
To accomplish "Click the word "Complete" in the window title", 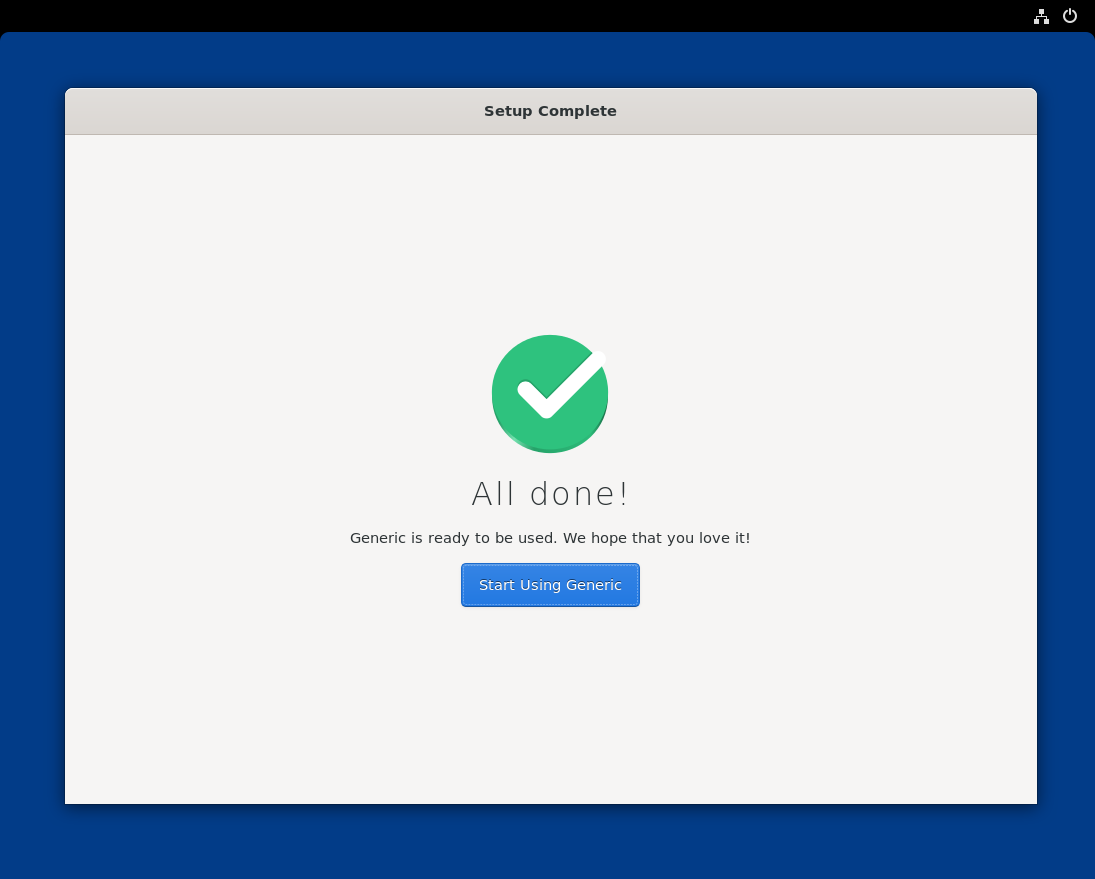I will (x=577, y=111).
